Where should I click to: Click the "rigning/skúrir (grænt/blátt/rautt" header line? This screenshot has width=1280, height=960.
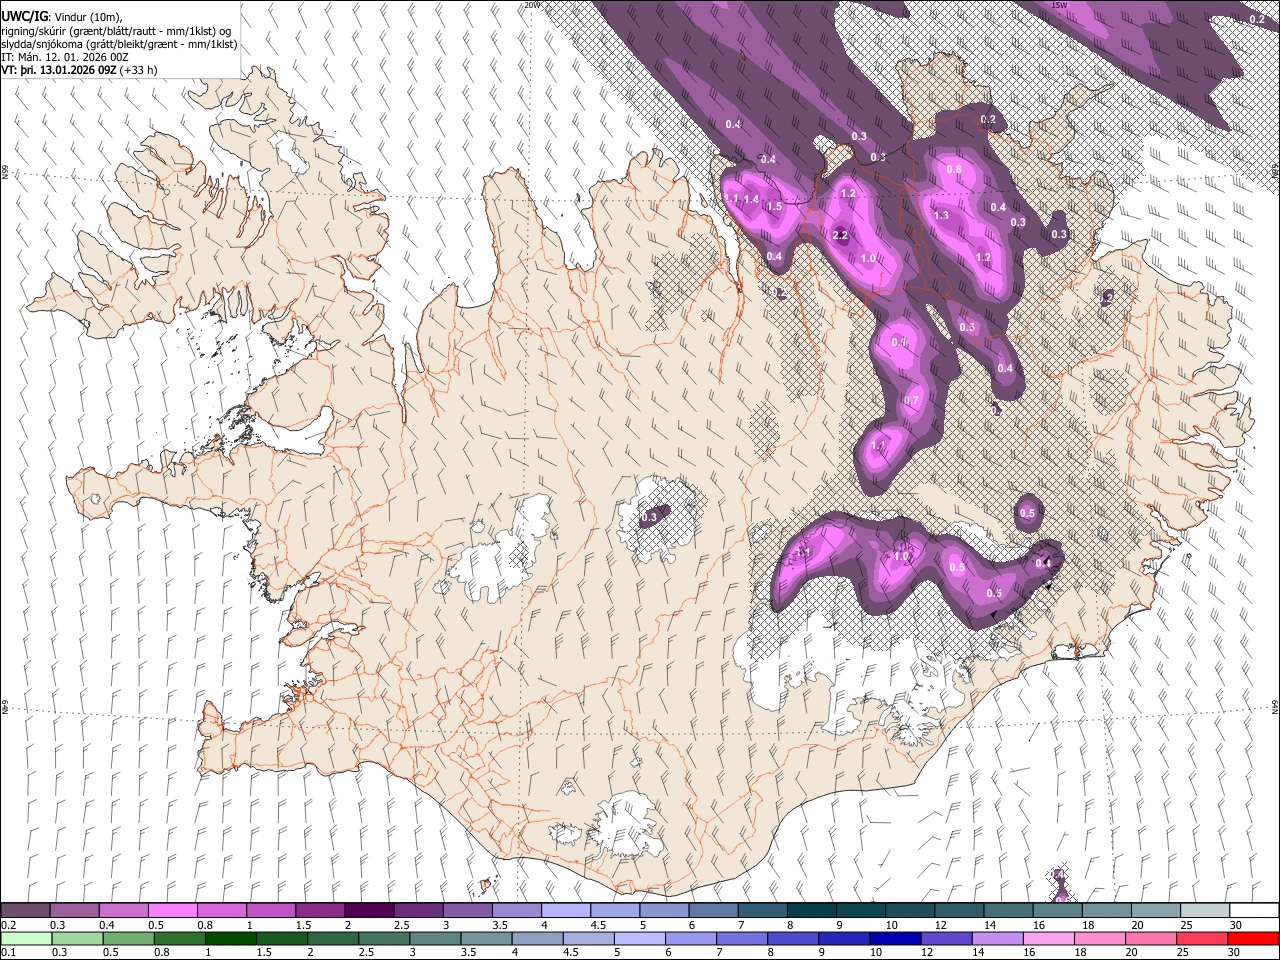pos(116,30)
